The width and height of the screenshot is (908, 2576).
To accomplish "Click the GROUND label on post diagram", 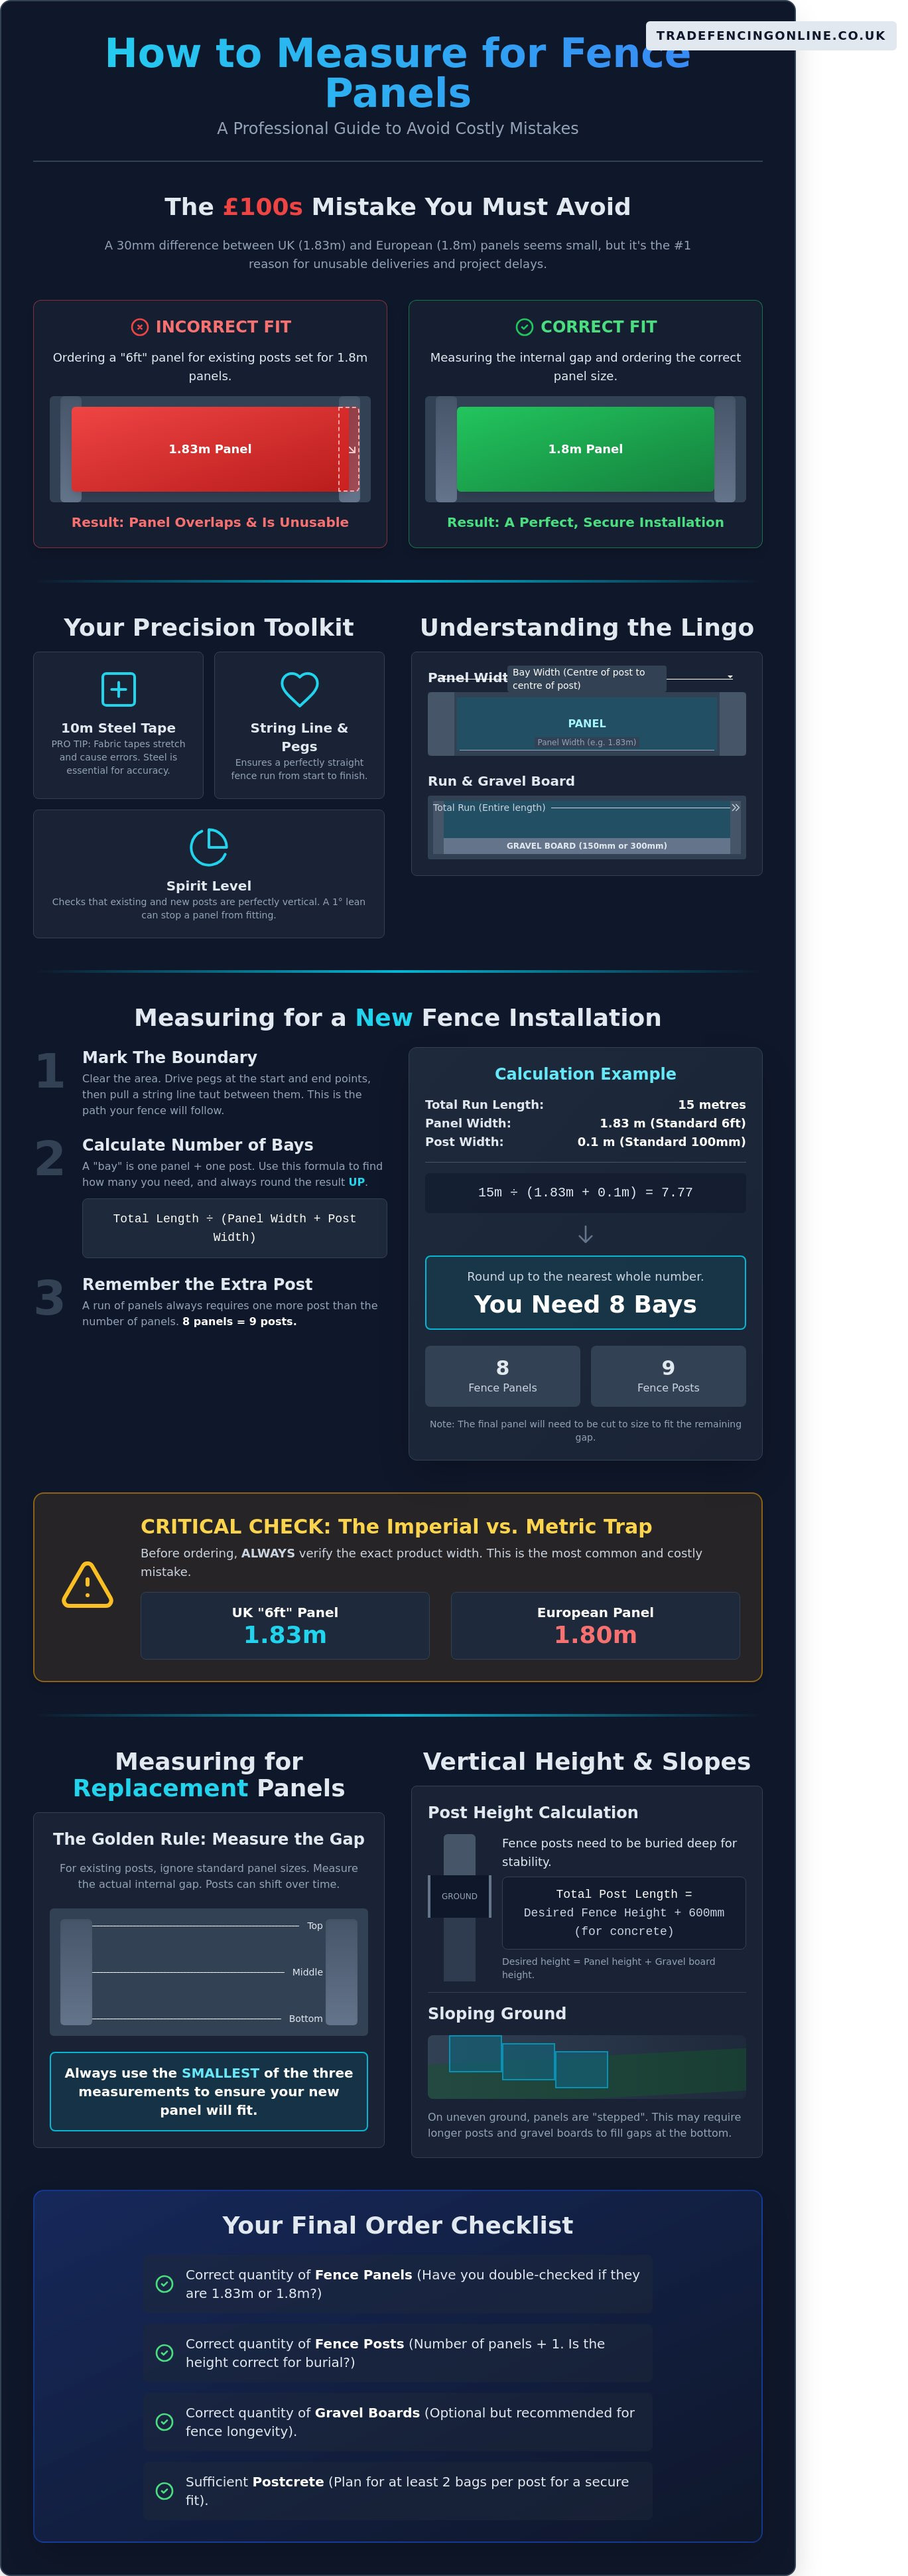I will pyautogui.click(x=459, y=1896).
